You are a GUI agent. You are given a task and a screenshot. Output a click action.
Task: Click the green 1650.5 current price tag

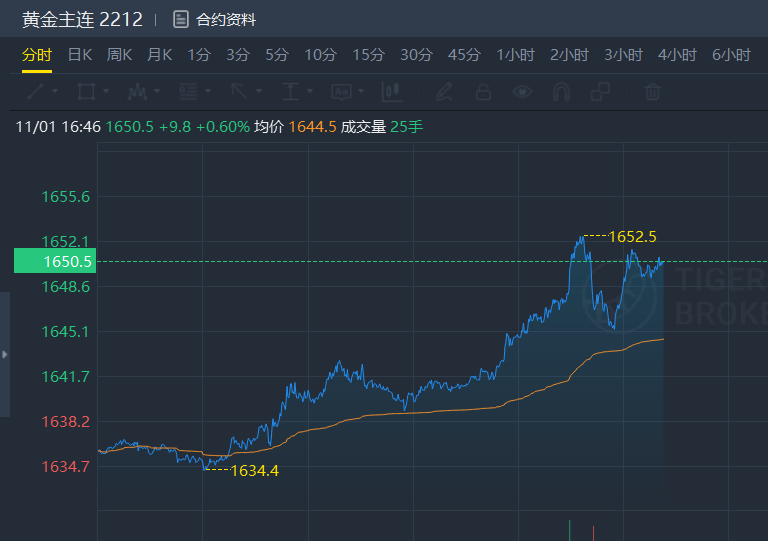click(55, 261)
